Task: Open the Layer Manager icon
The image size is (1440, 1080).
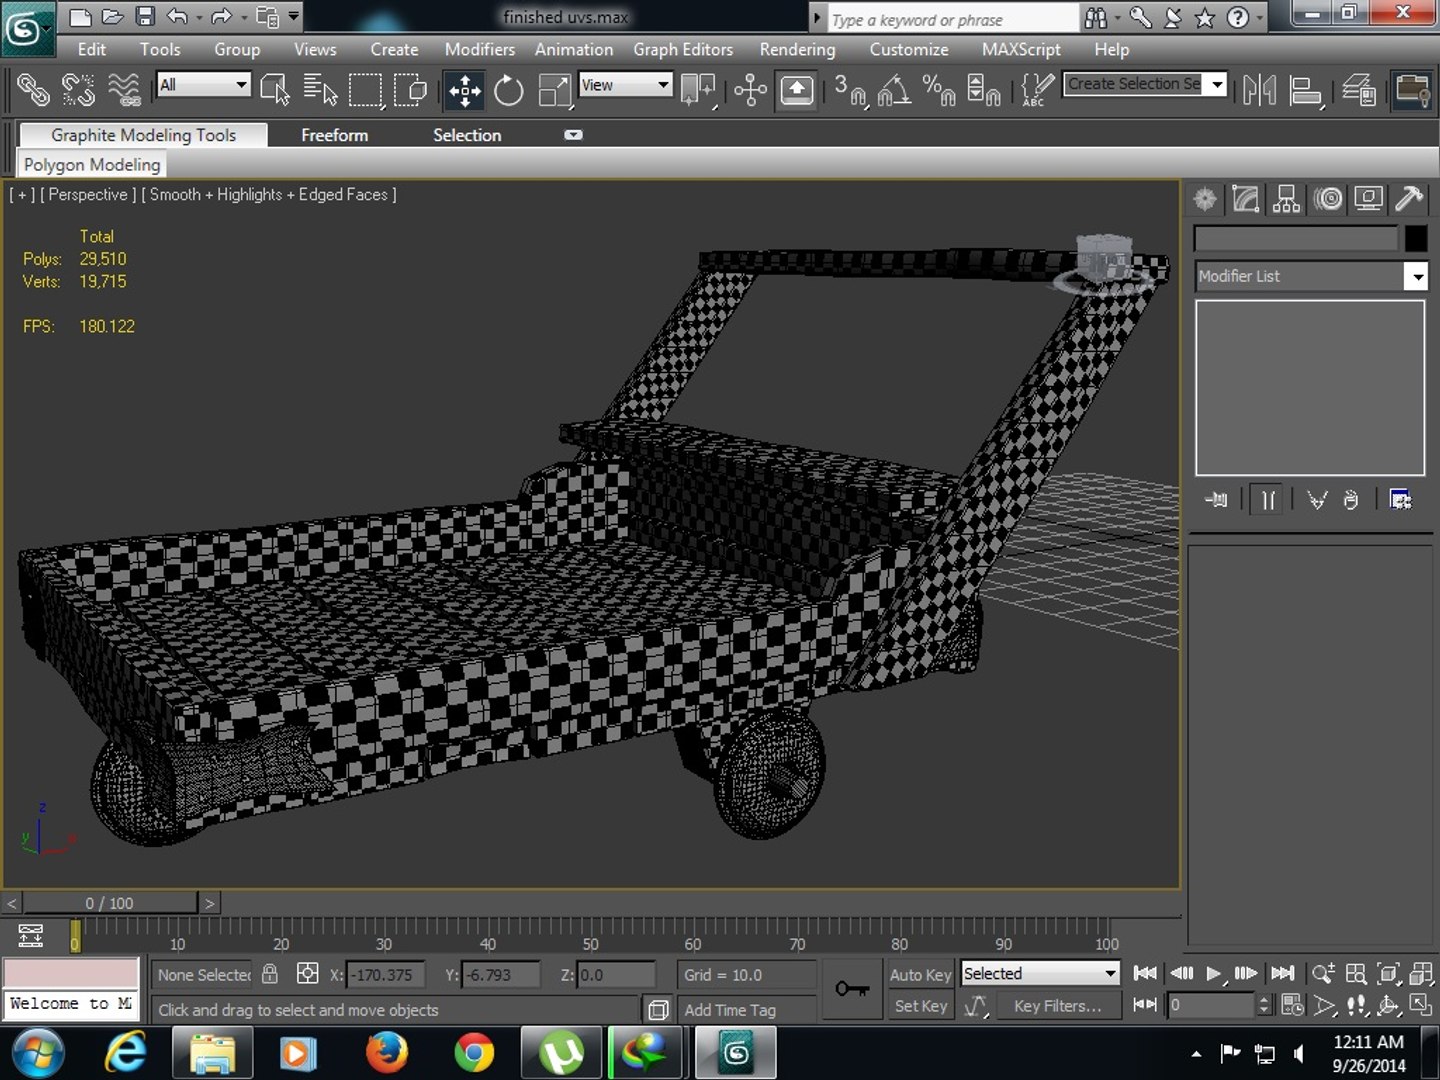Action: [1359, 91]
